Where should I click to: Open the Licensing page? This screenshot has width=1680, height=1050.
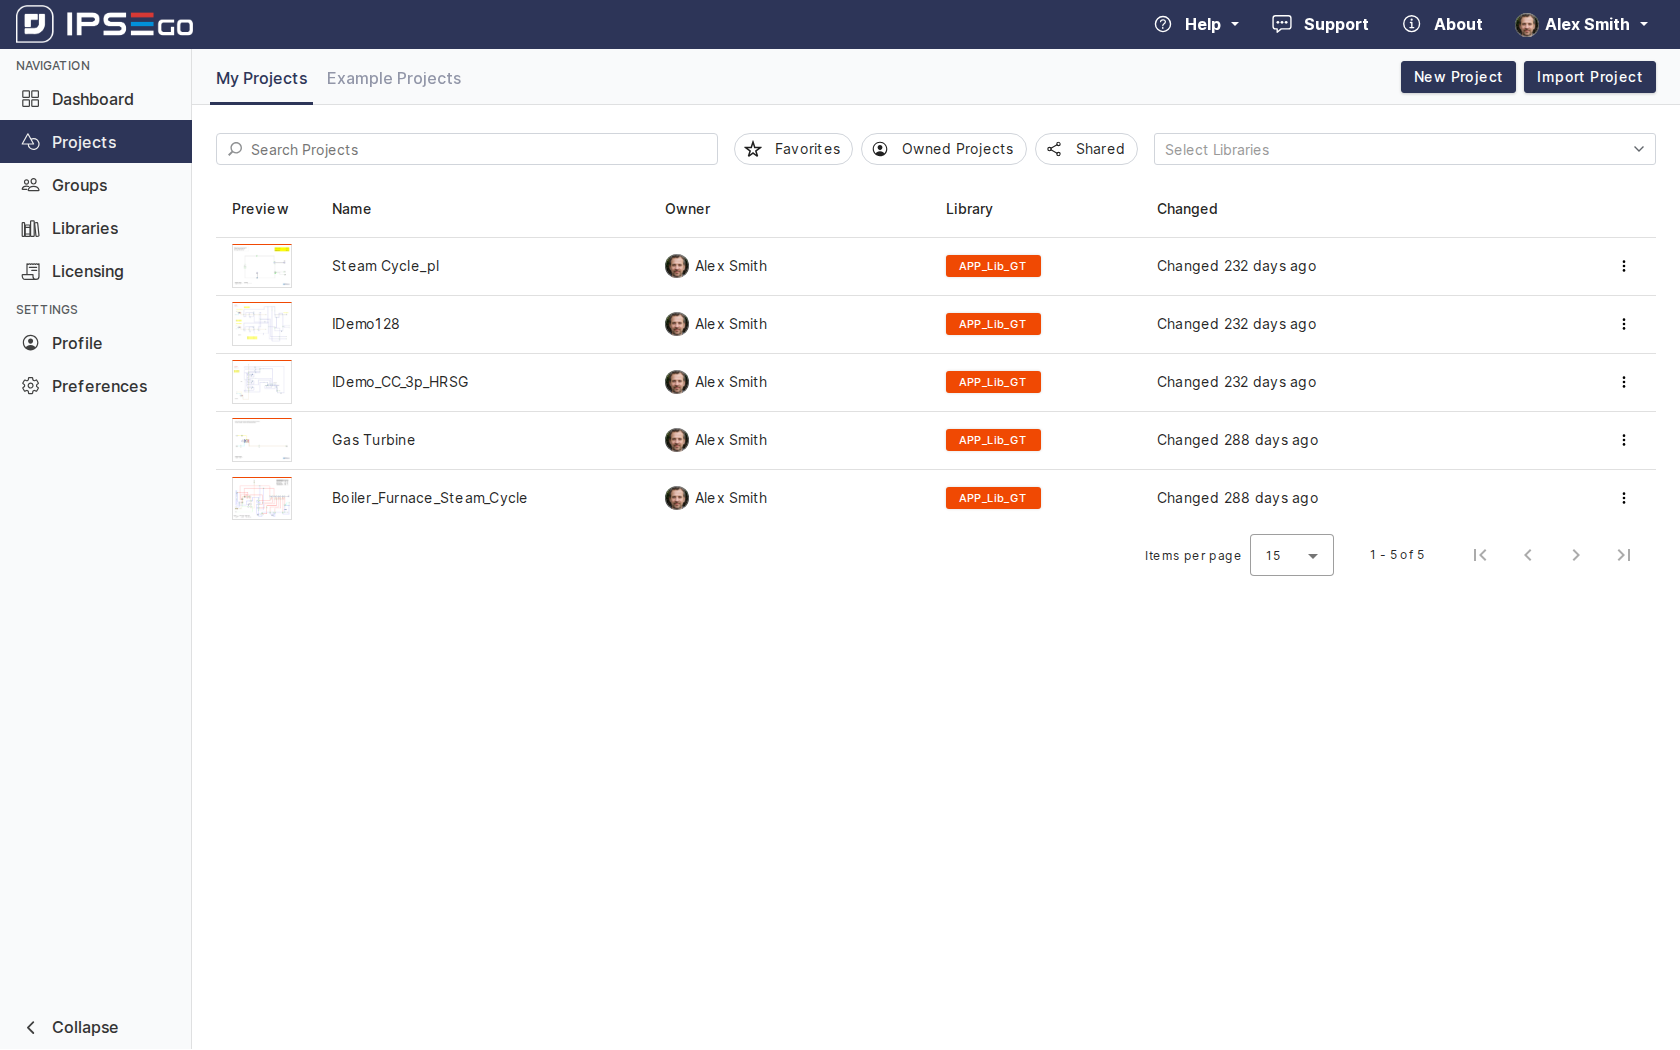(x=87, y=271)
